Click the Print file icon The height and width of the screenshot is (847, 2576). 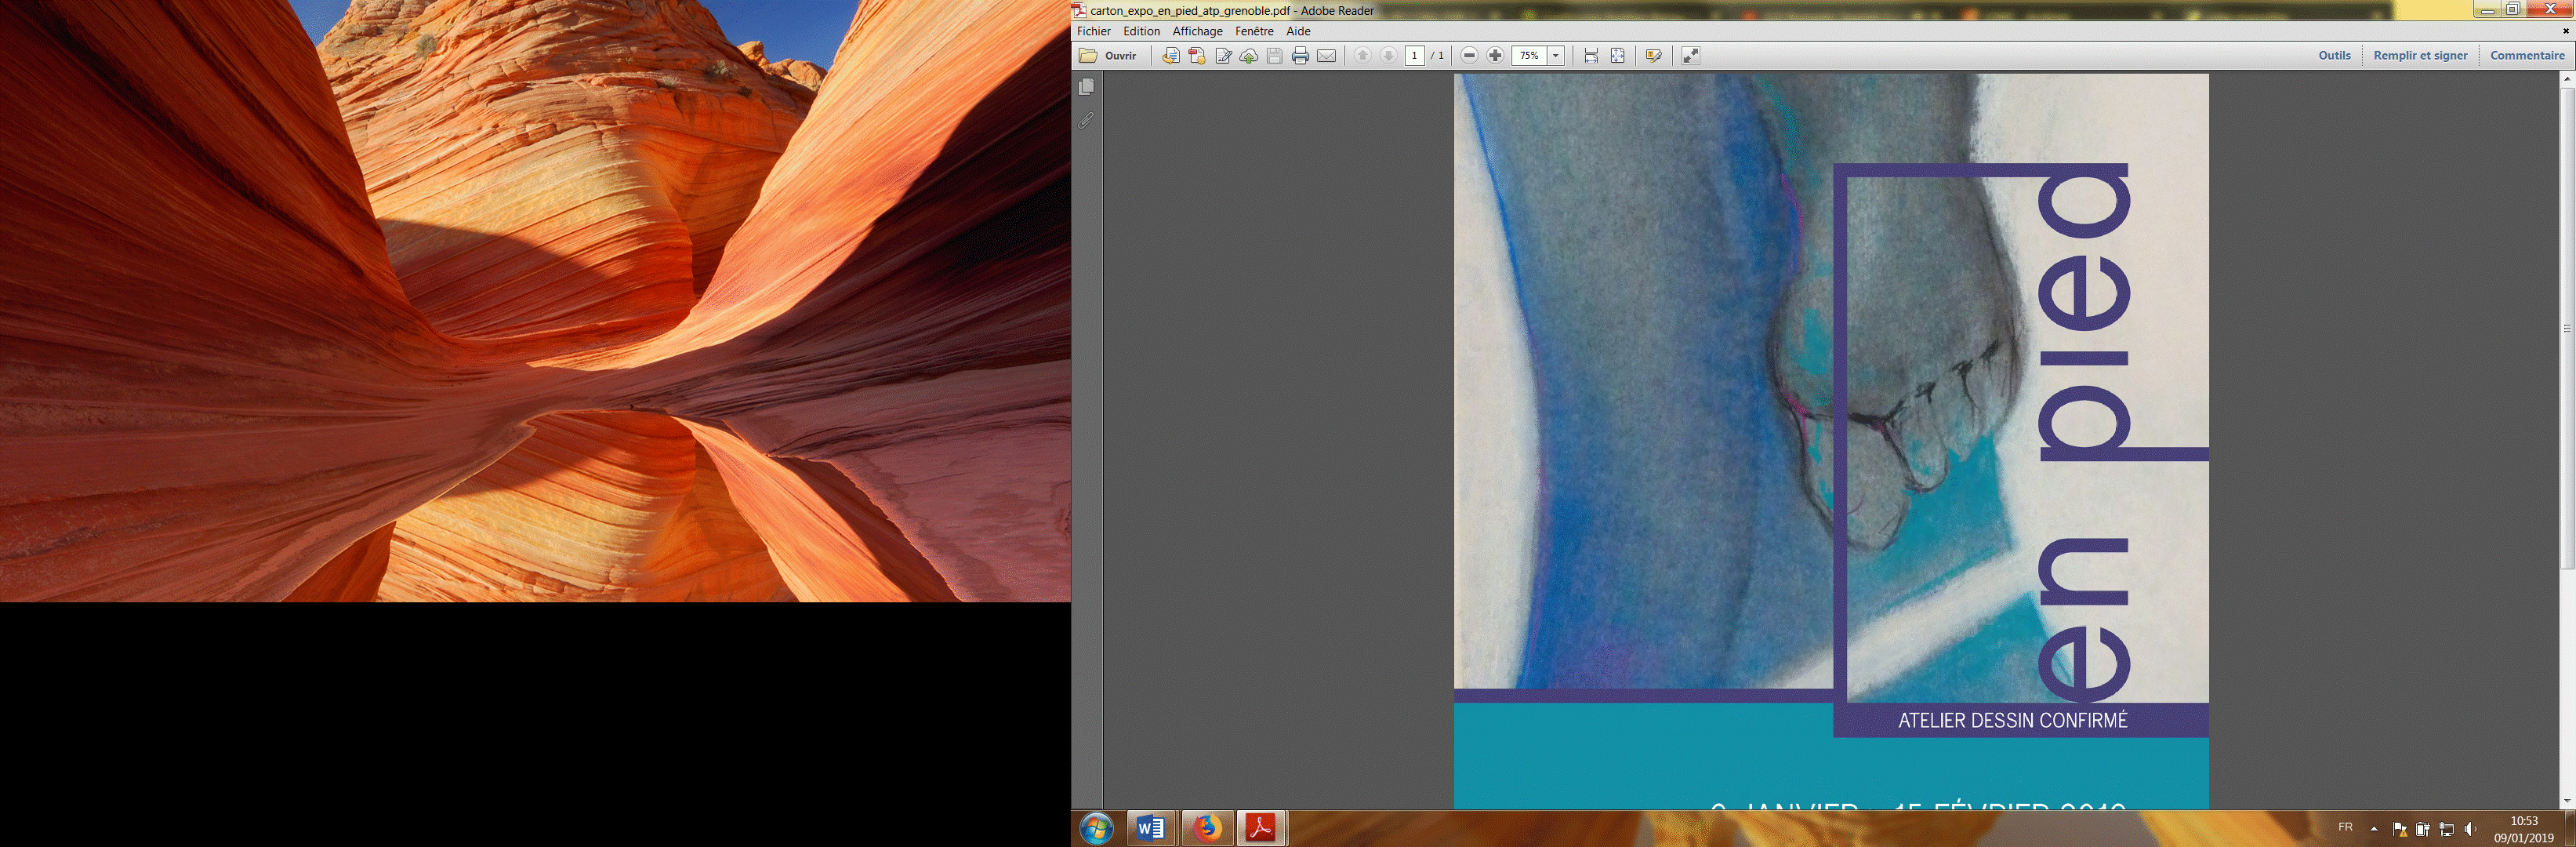pos(1300,56)
